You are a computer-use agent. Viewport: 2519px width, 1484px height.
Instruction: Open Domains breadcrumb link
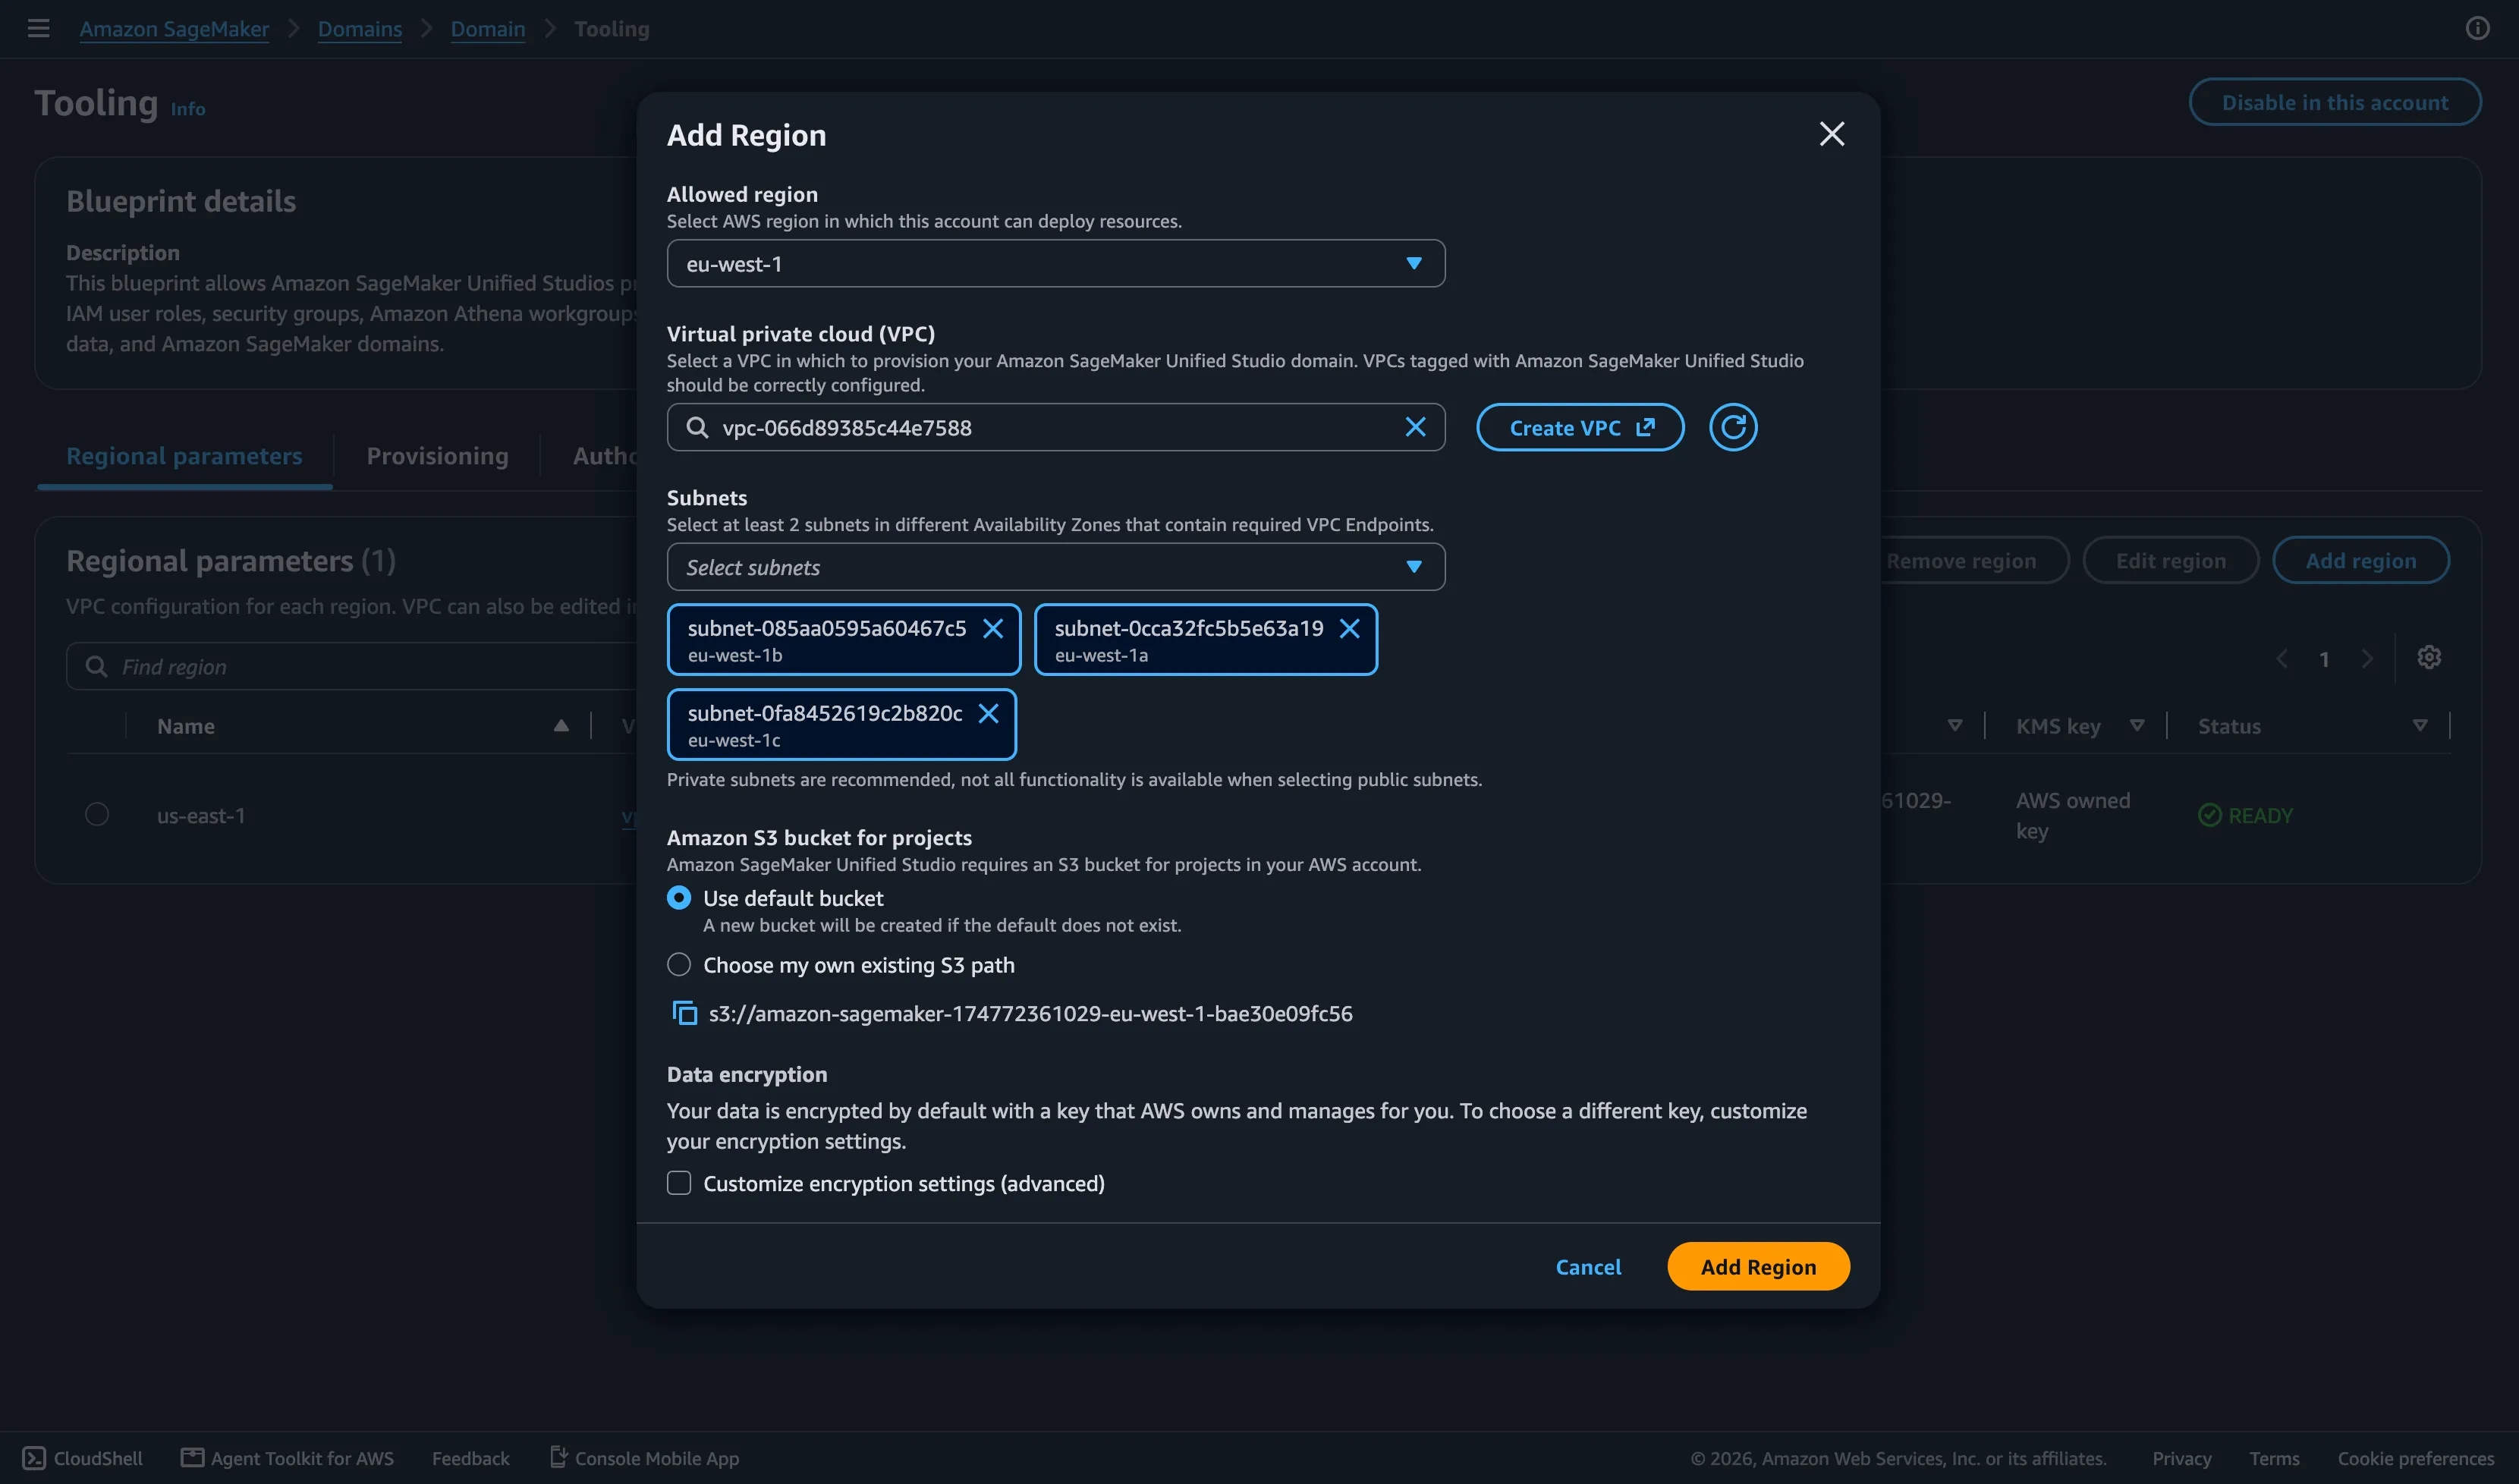point(360,29)
